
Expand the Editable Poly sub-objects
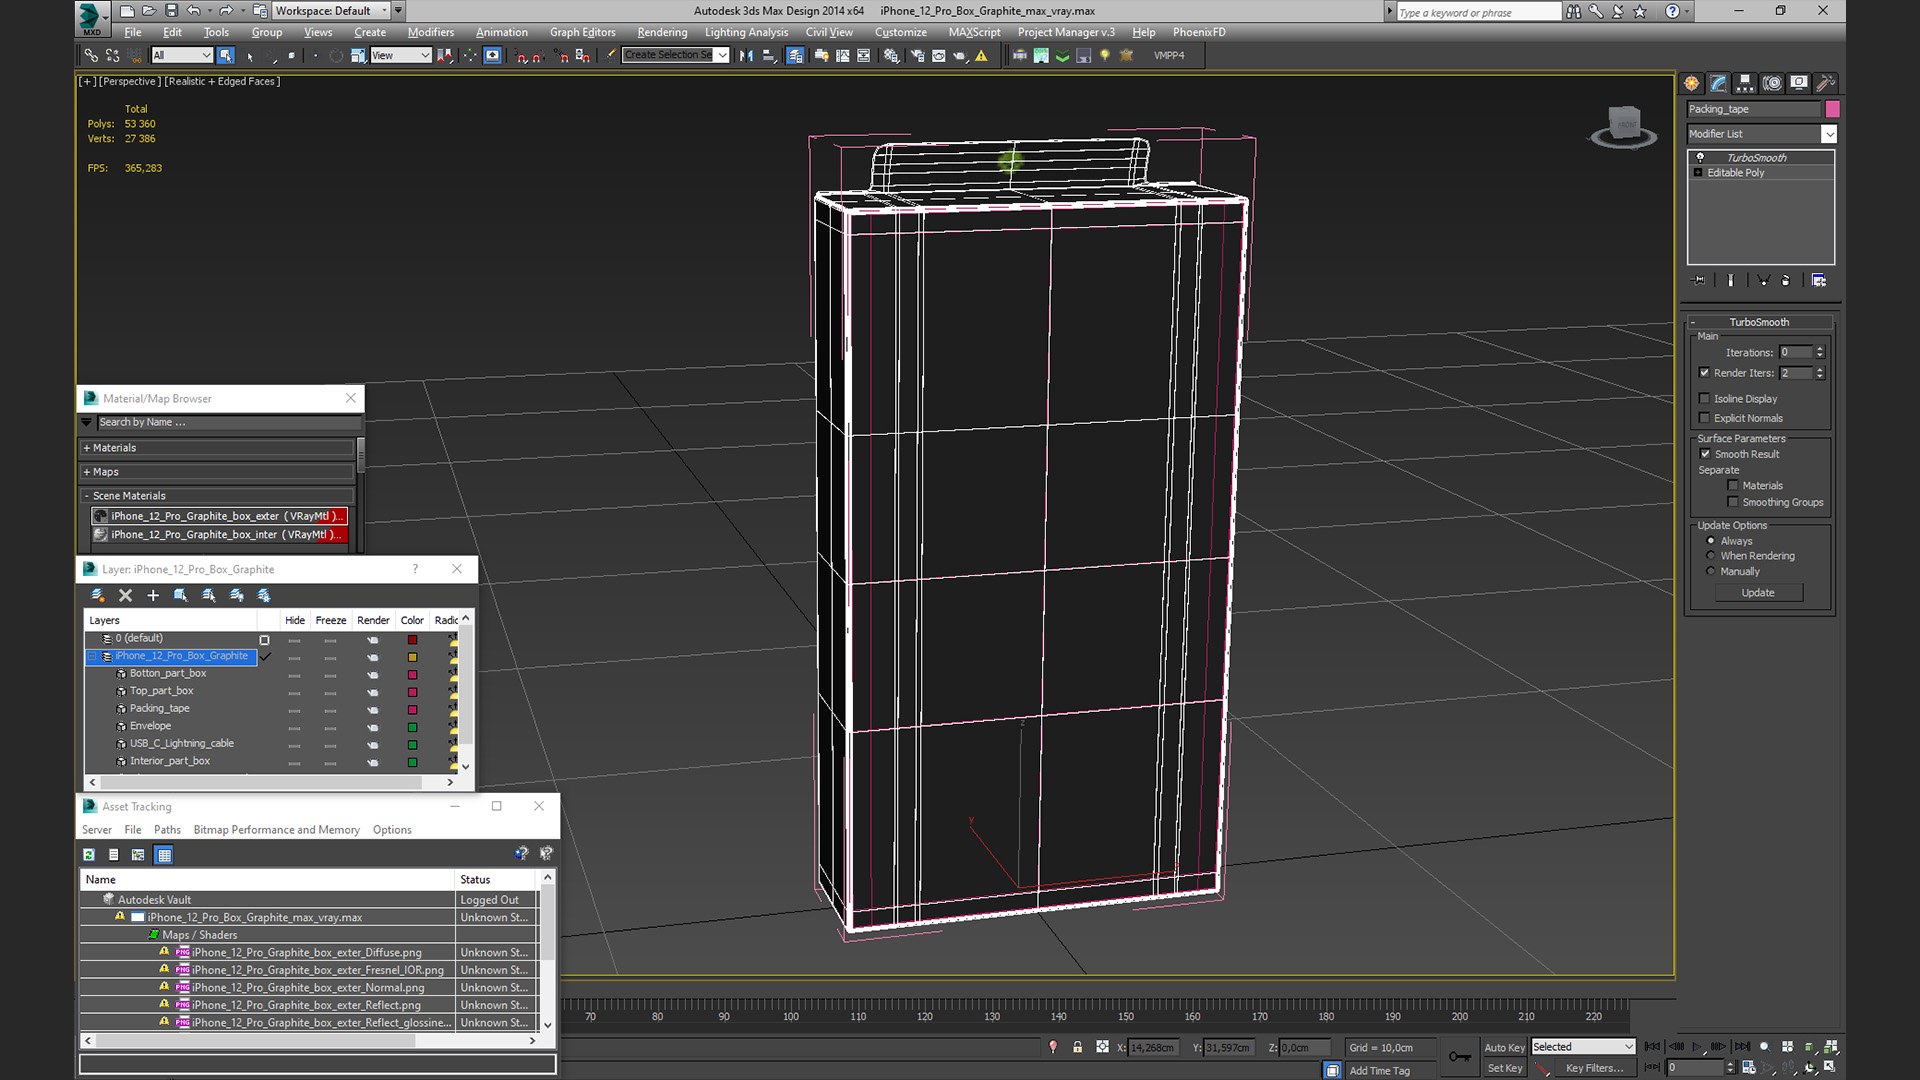[x=1698, y=173]
